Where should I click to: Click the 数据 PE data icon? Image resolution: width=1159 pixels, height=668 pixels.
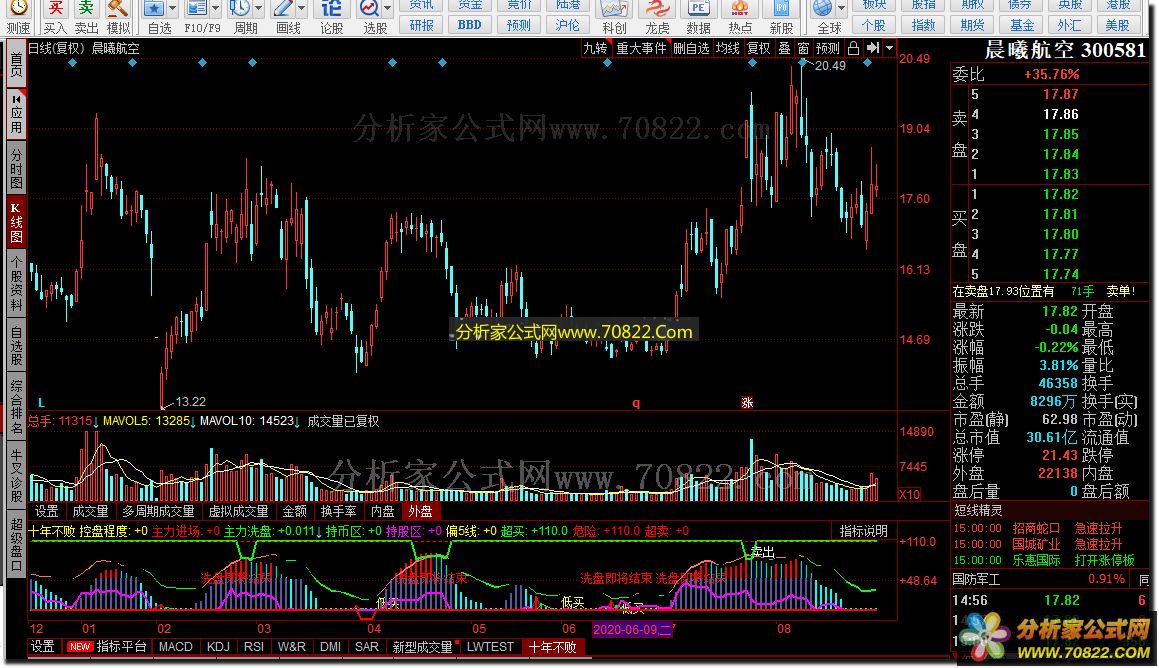tap(699, 9)
